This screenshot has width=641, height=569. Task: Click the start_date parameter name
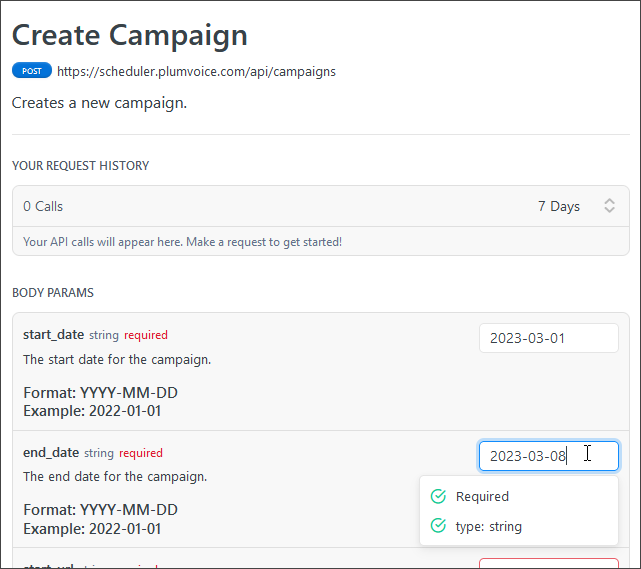[54, 335]
